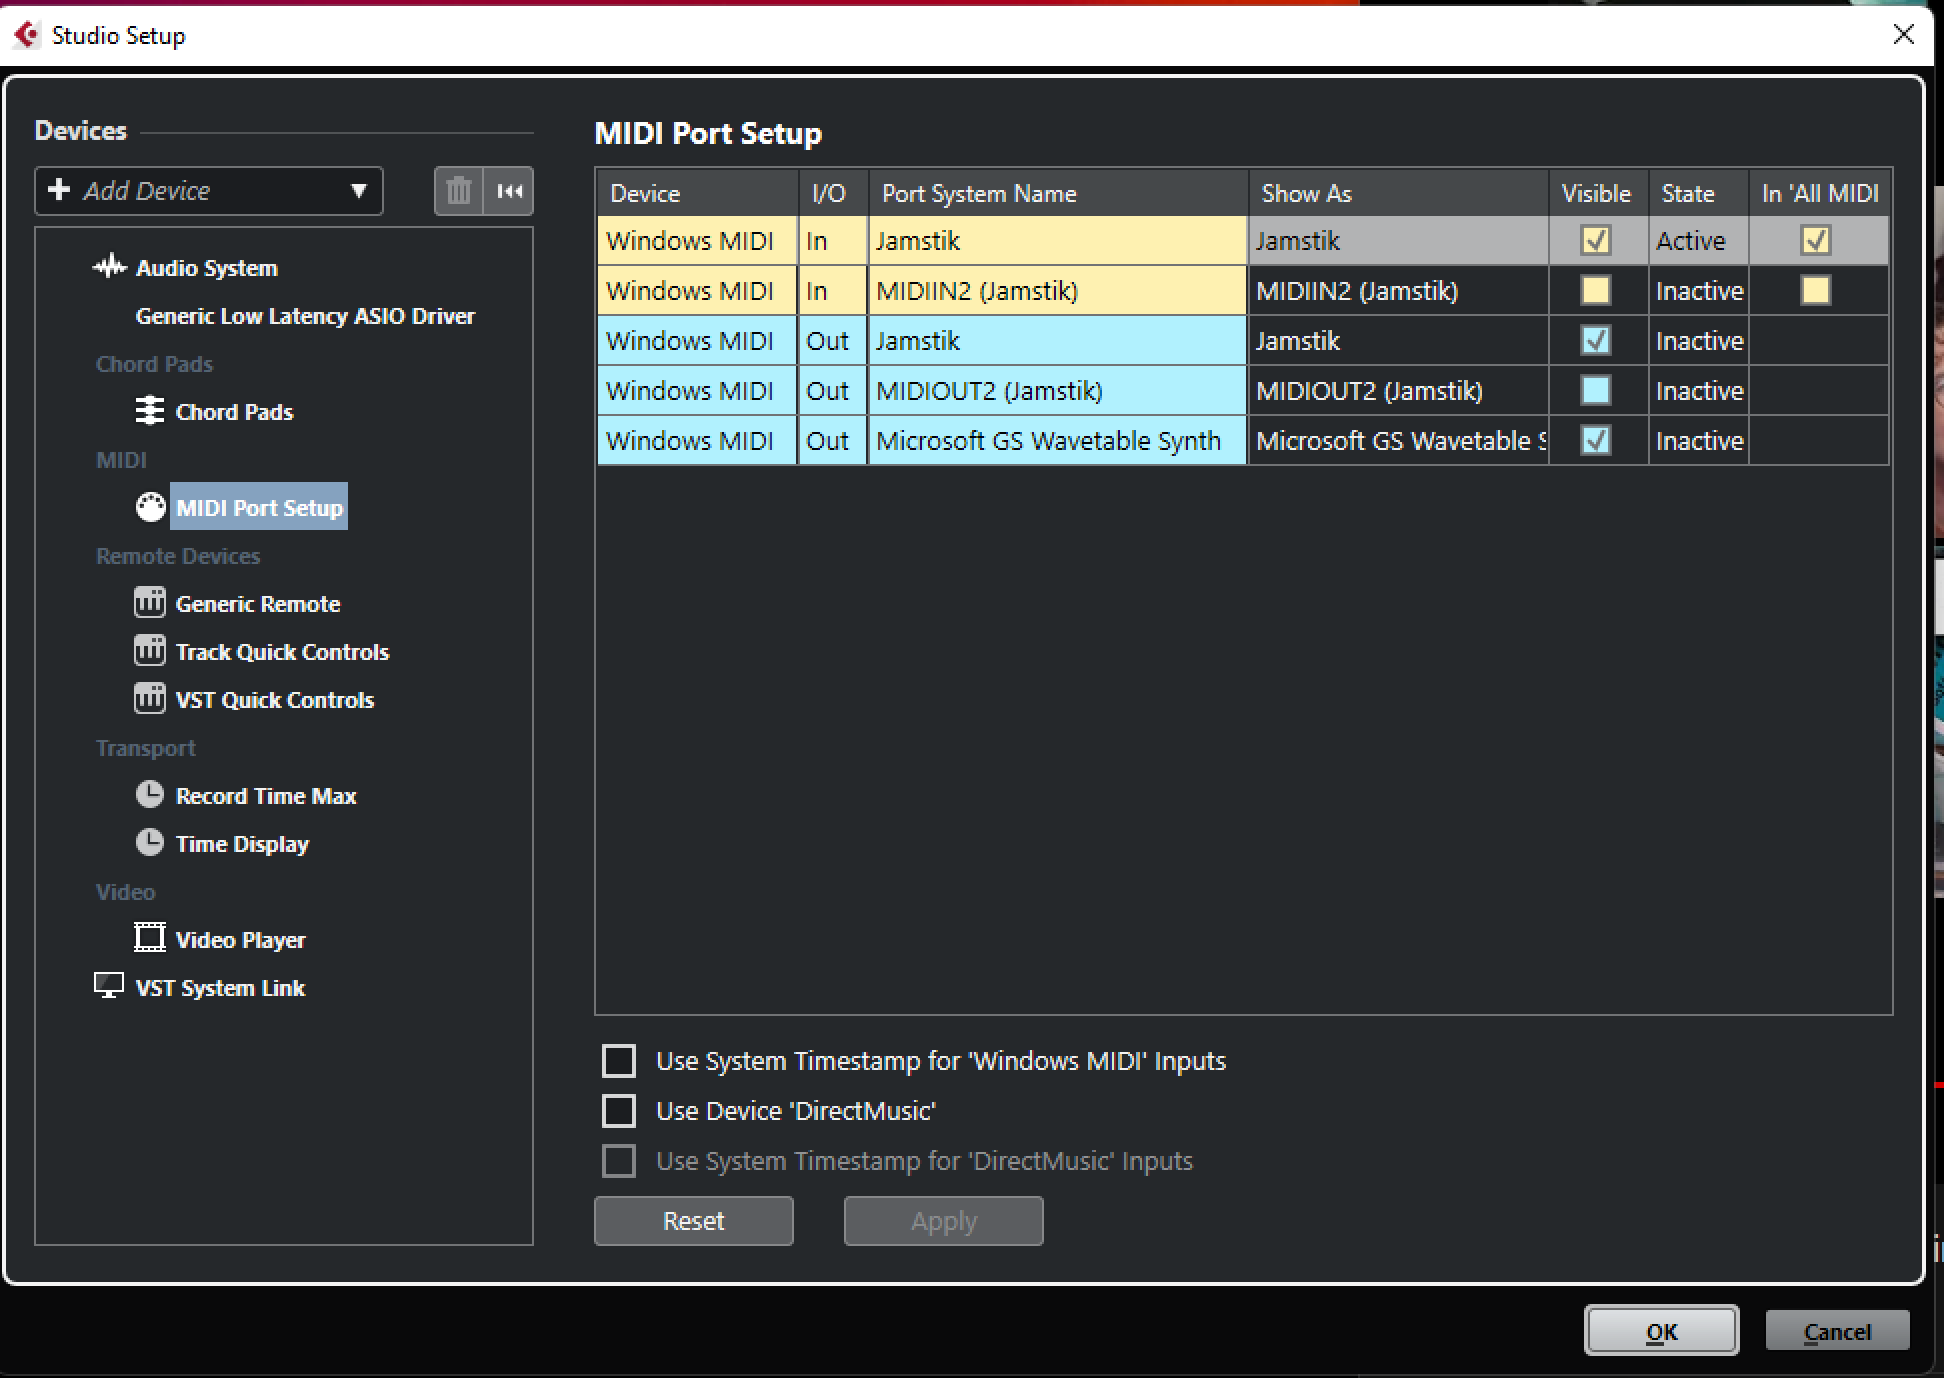Confirm with the OK button

pyautogui.click(x=1662, y=1331)
